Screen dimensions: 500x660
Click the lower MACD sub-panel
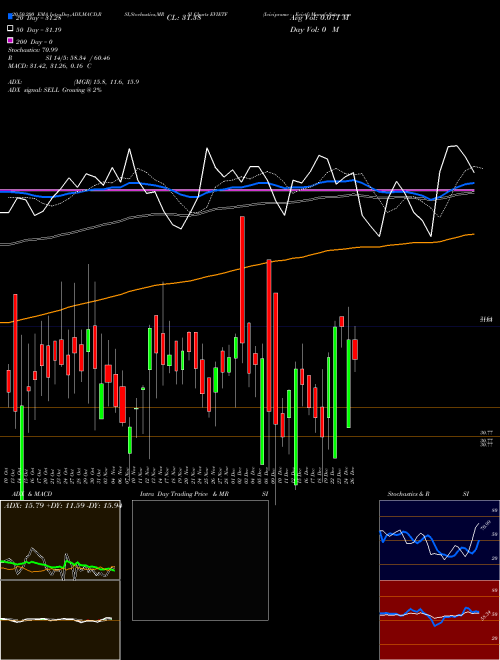pyautogui.click(x=60, y=620)
